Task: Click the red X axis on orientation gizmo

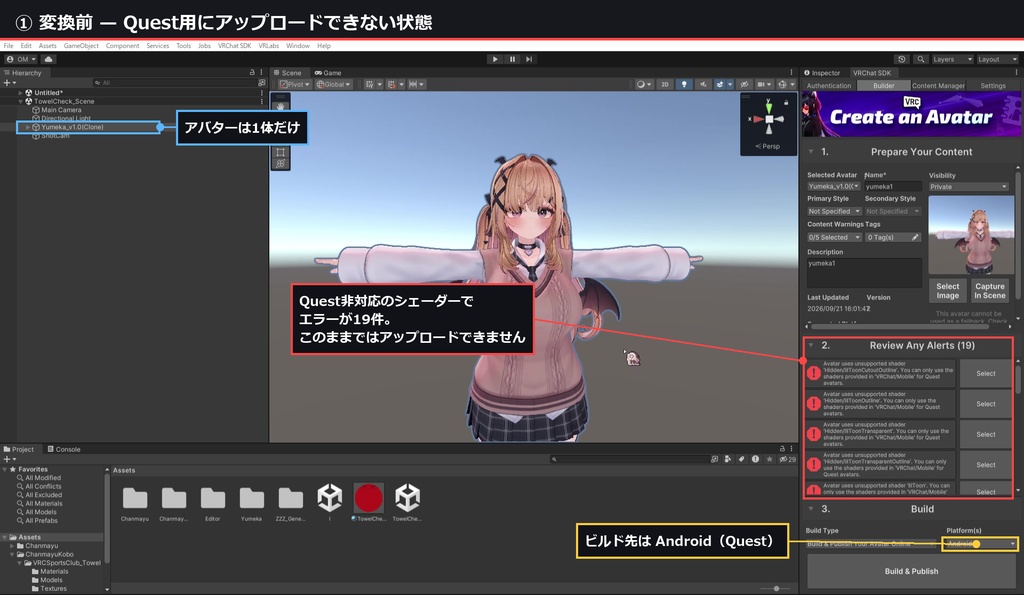Action: click(x=758, y=120)
